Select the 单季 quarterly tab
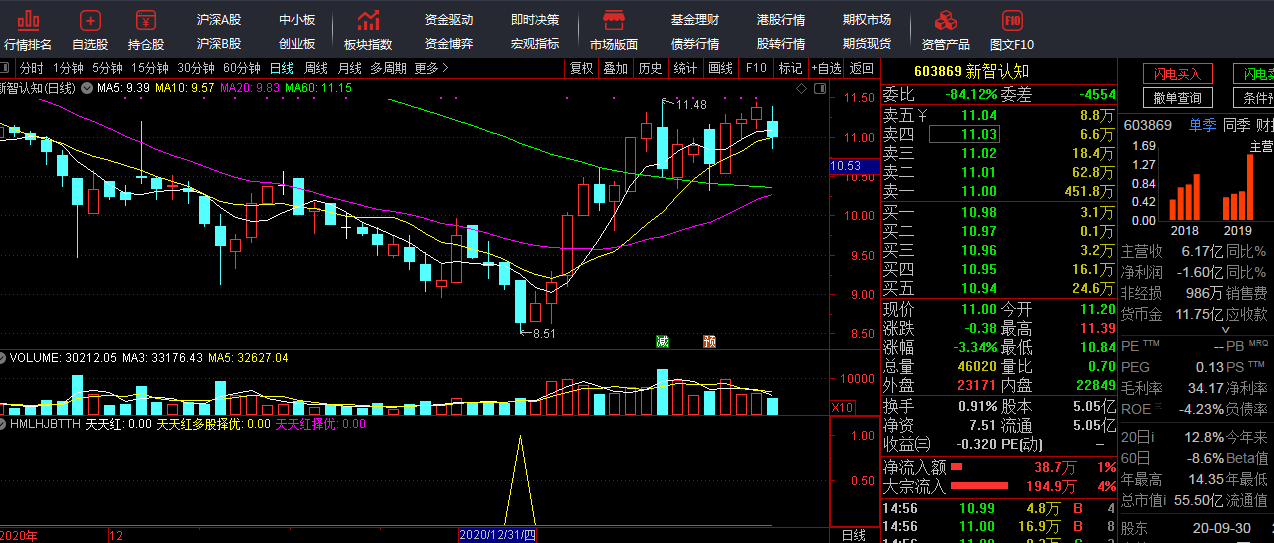Image resolution: width=1274 pixels, height=543 pixels. pyautogui.click(x=1202, y=125)
